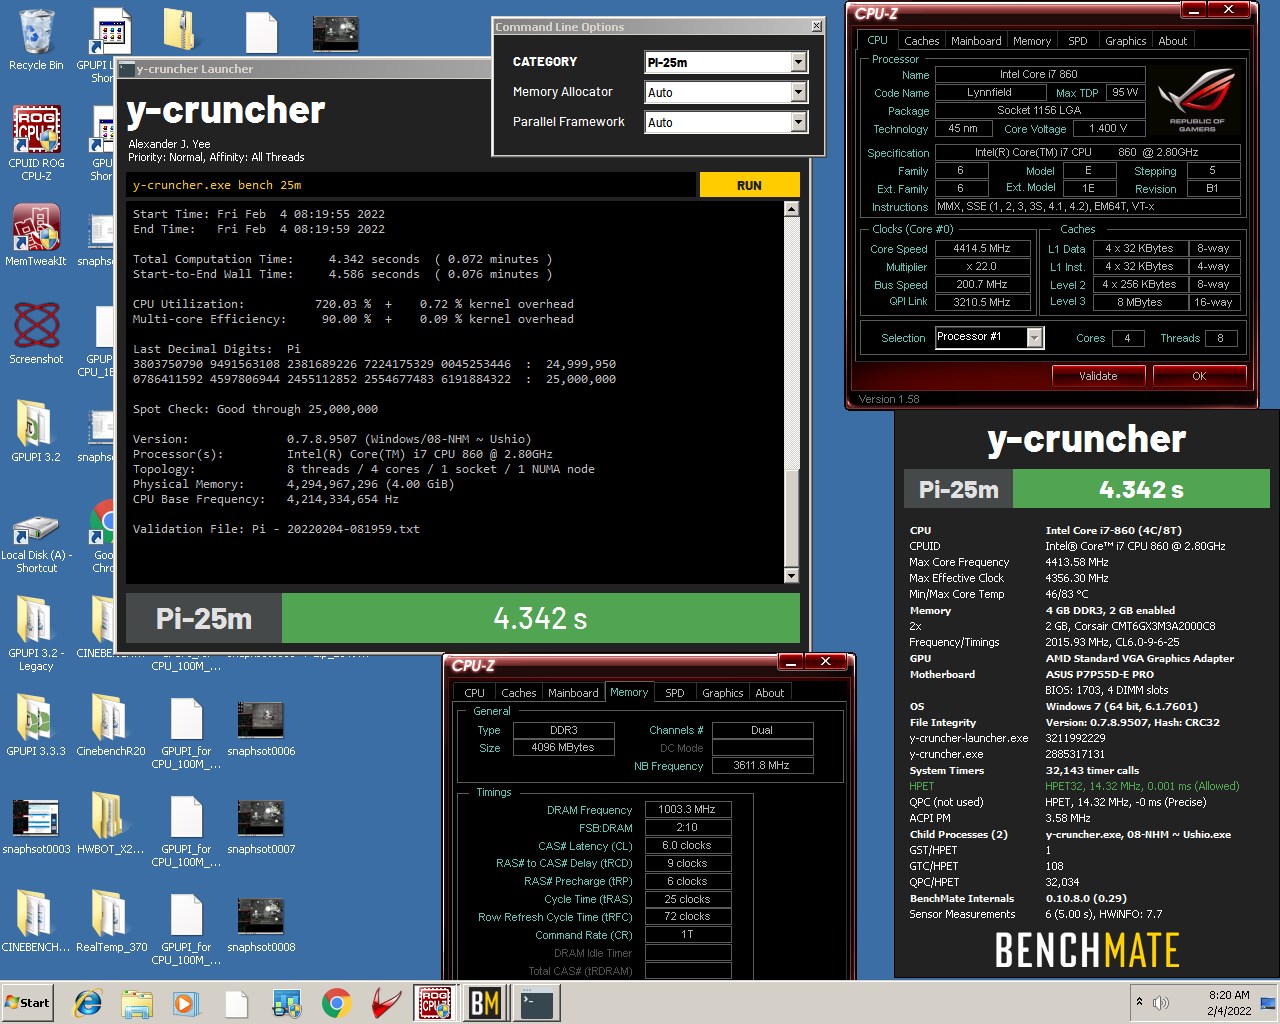This screenshot has width=1280, height=1024.
Task: Click the Pi-25m 4.342 s result bar in launcher
Action: click(x=463, y=618)
